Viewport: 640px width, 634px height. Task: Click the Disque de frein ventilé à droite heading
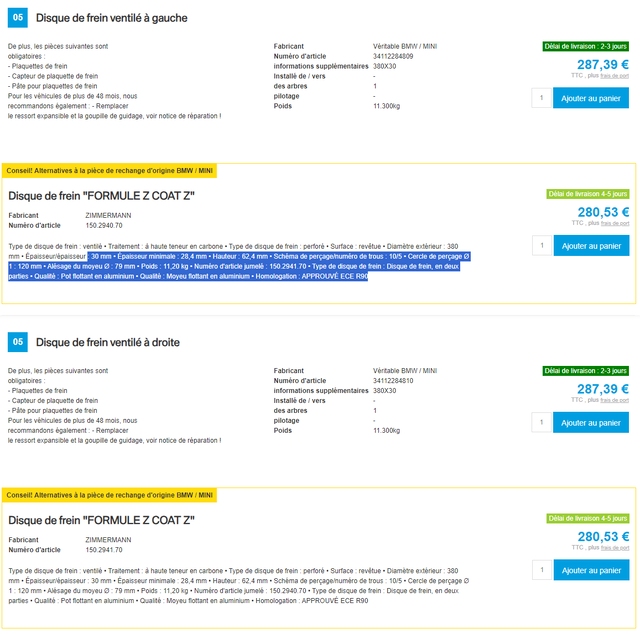(x=108, y=342)
